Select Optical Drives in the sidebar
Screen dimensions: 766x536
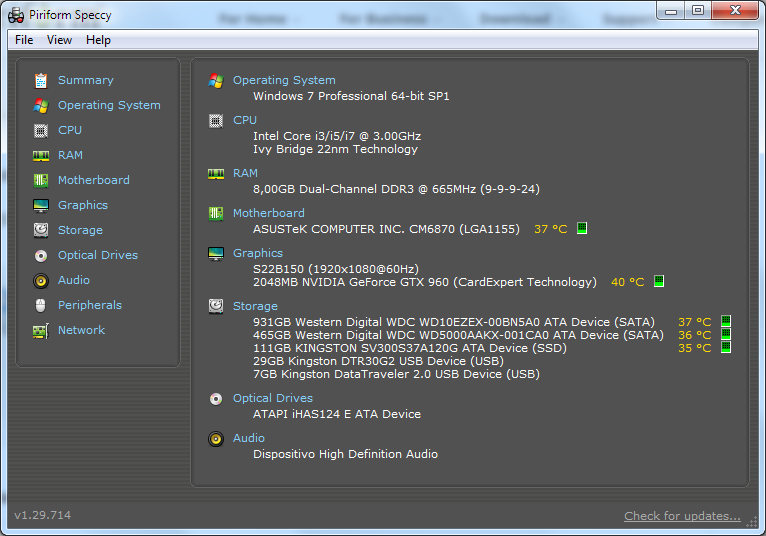coord(98,255)
